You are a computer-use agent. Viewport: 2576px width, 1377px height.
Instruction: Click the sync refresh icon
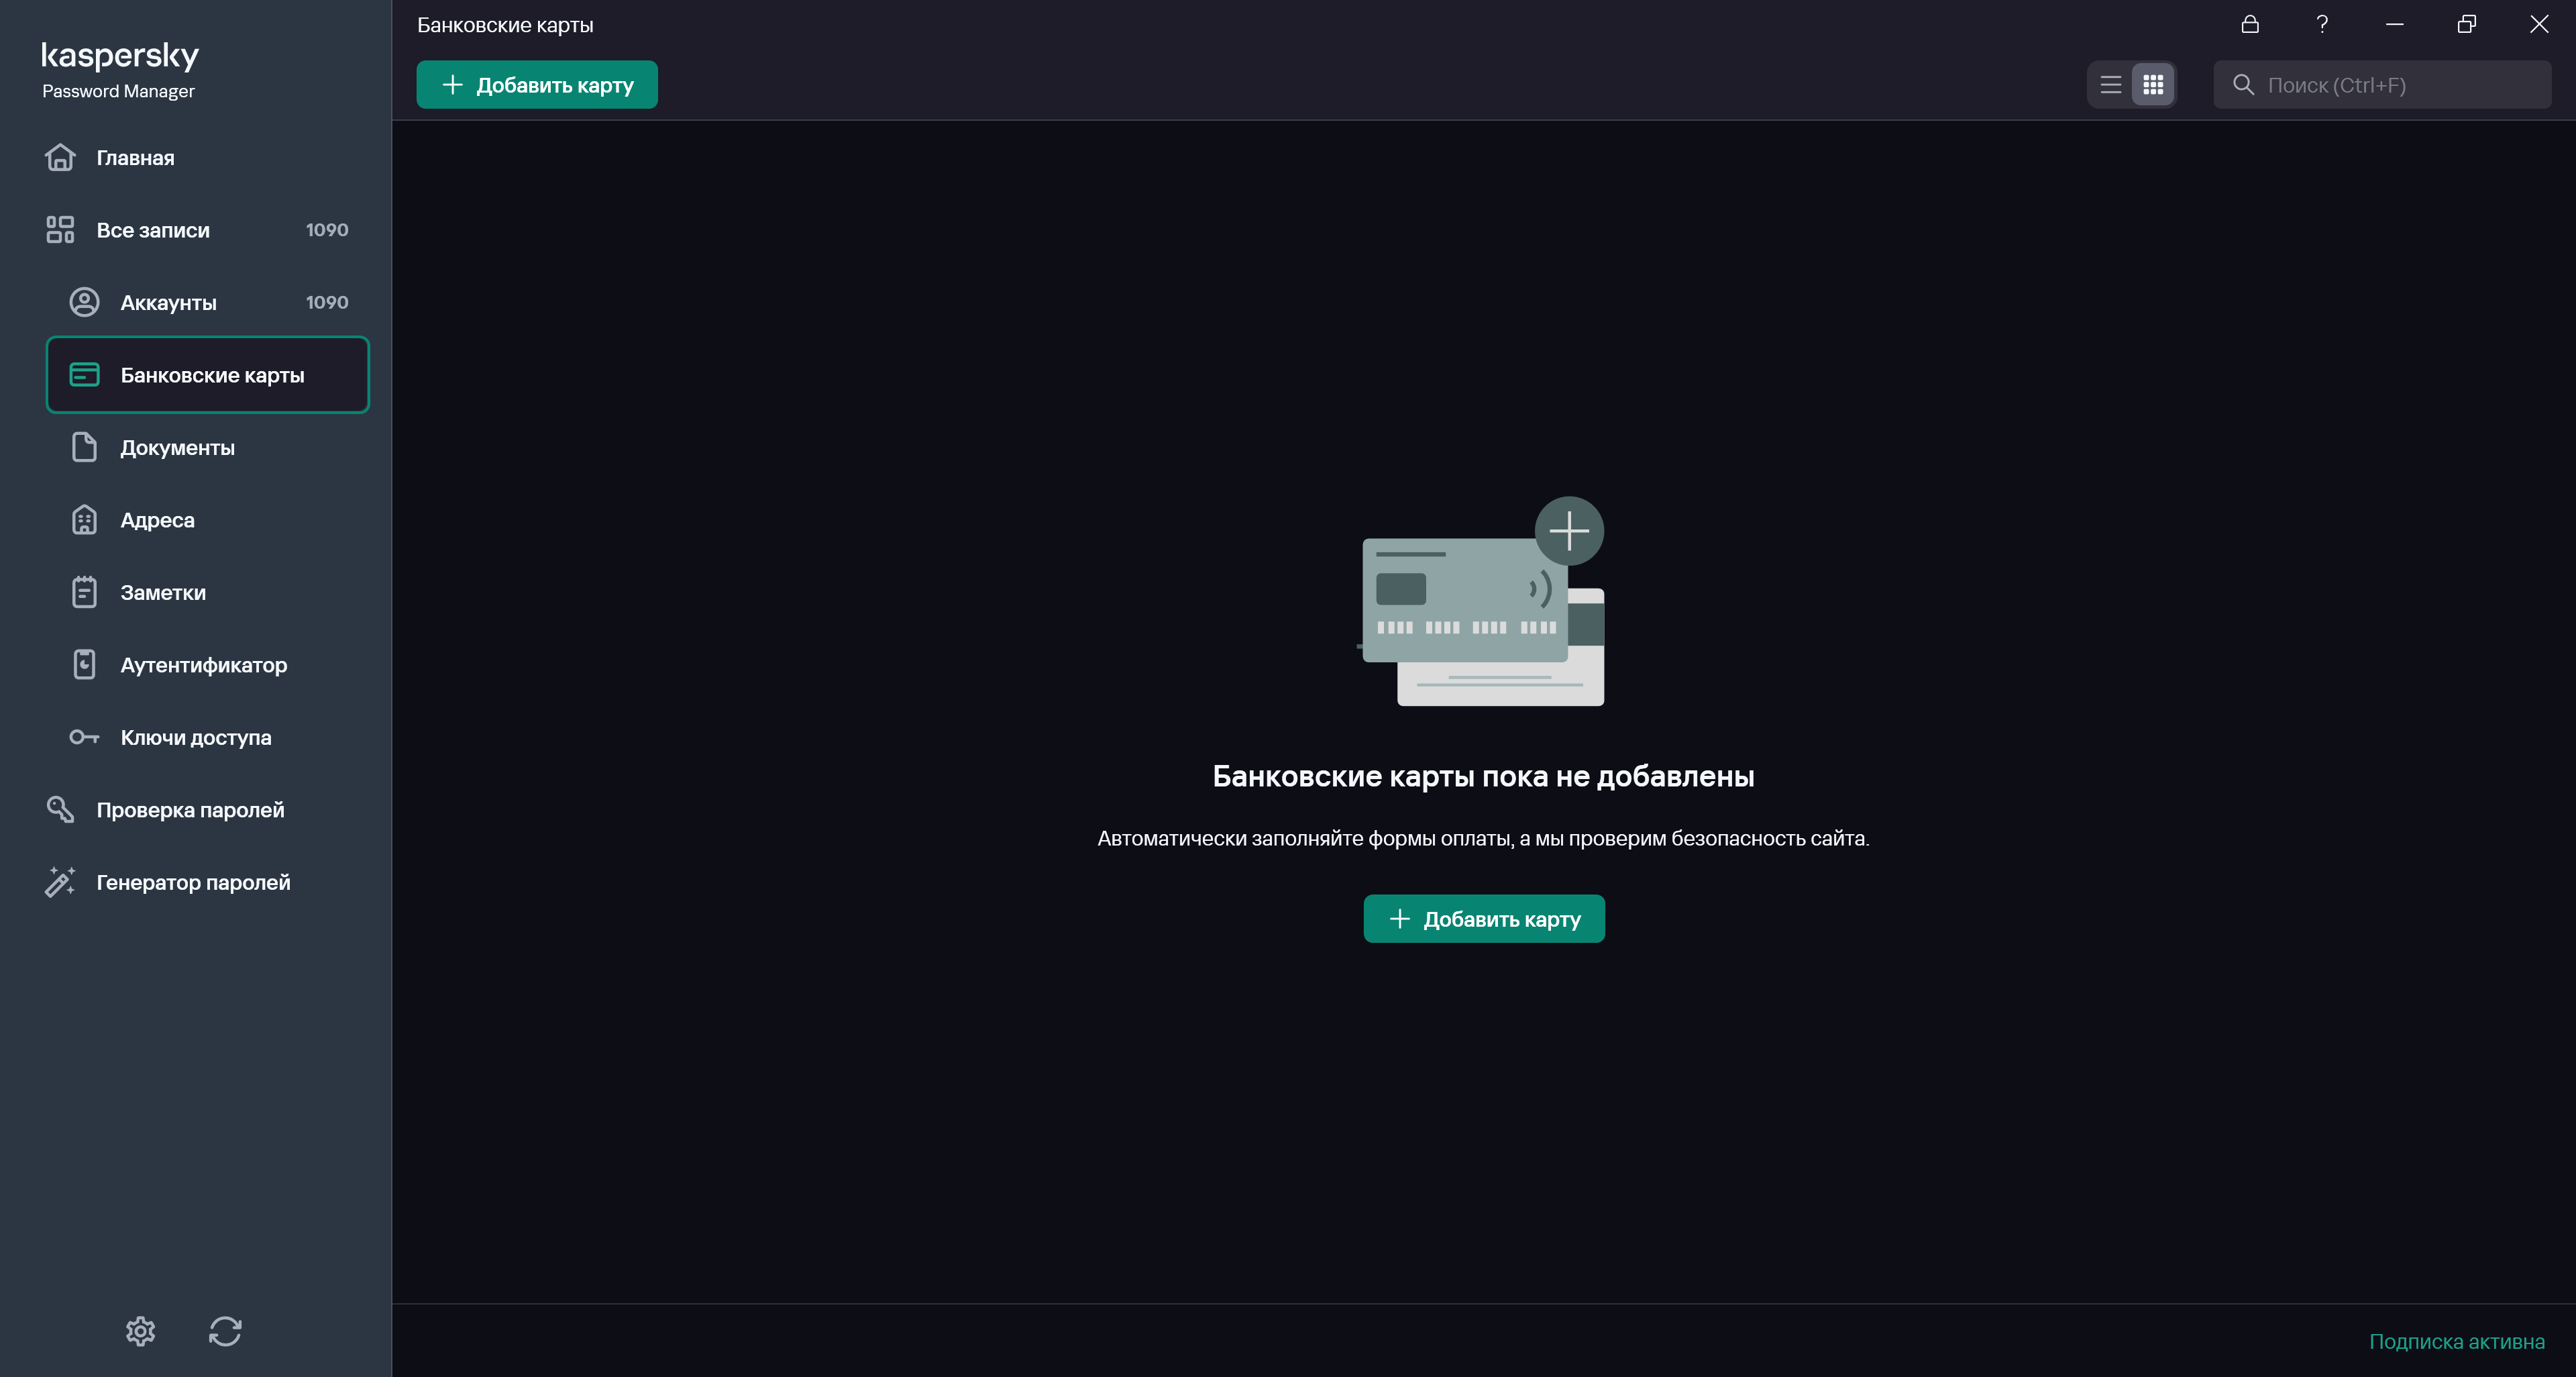coord(225,1331)
